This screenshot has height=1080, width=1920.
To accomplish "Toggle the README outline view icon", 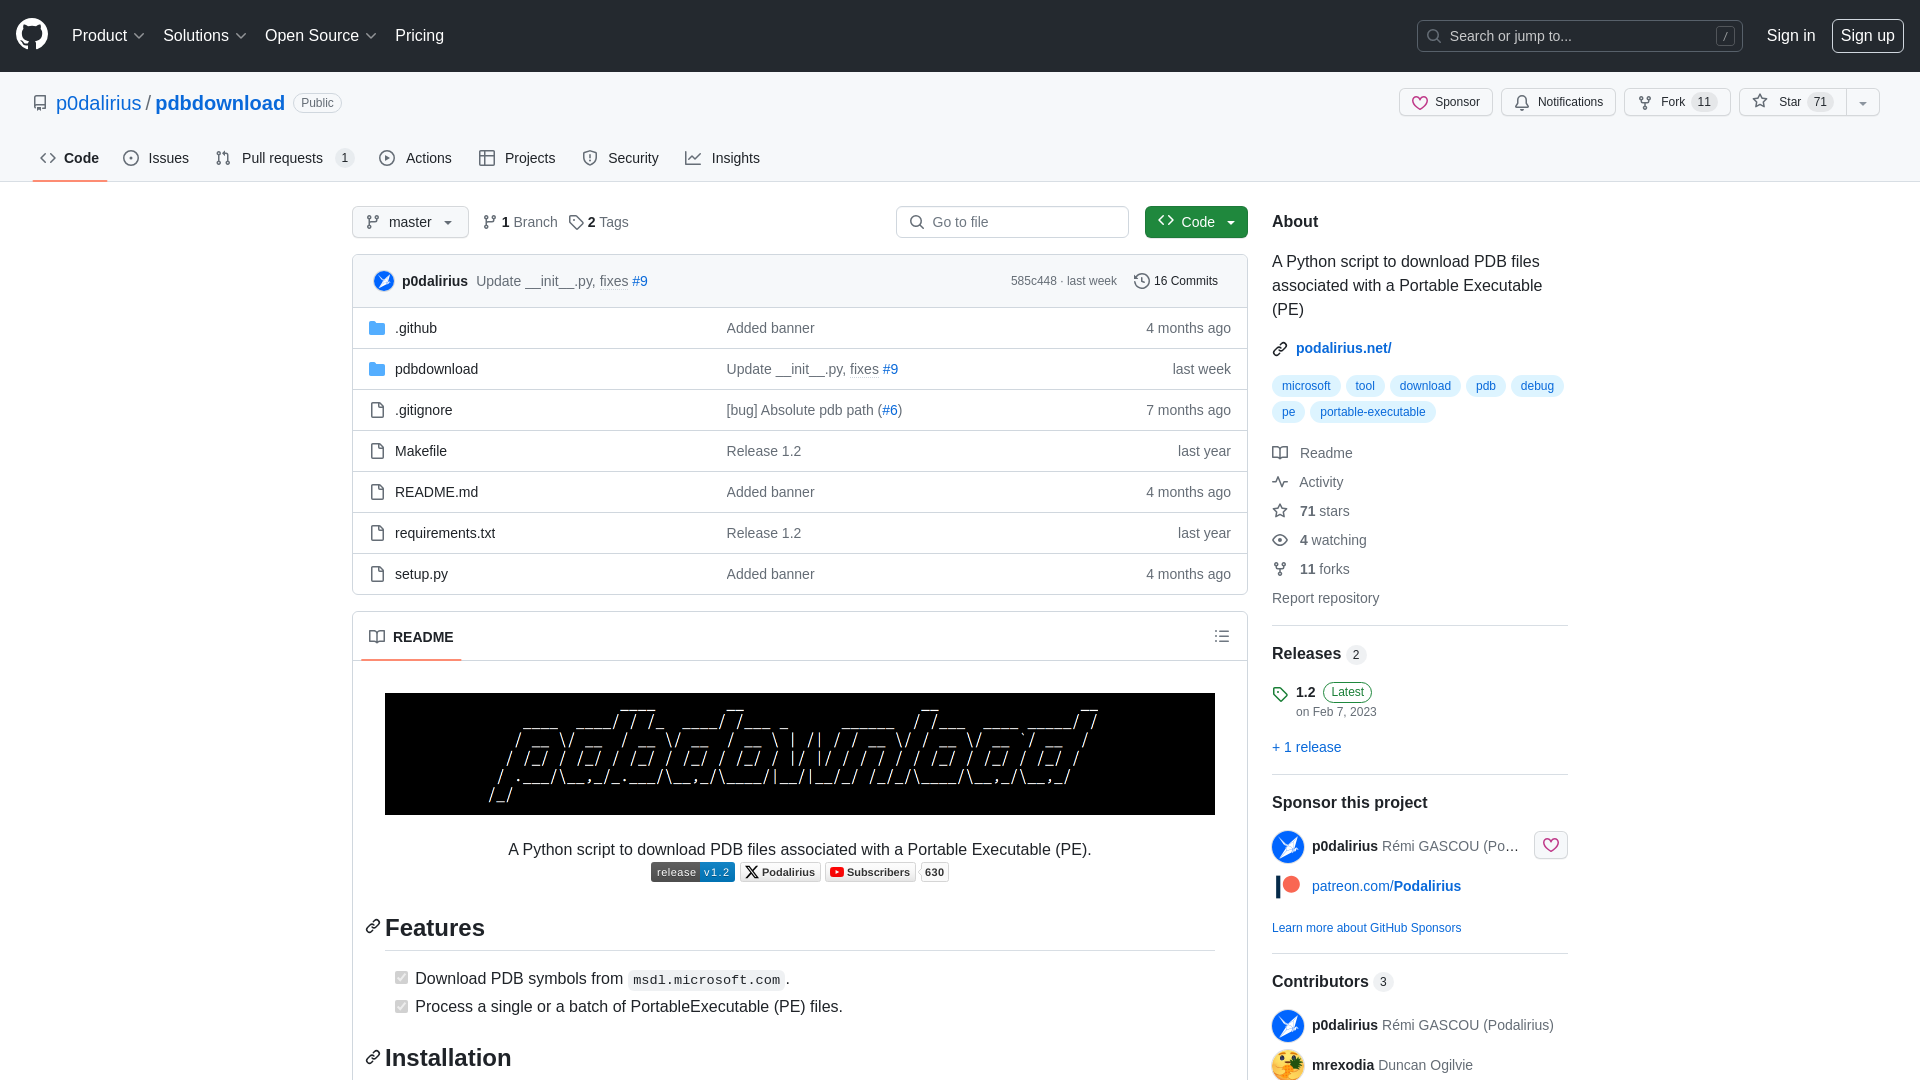I will 1222,637.
